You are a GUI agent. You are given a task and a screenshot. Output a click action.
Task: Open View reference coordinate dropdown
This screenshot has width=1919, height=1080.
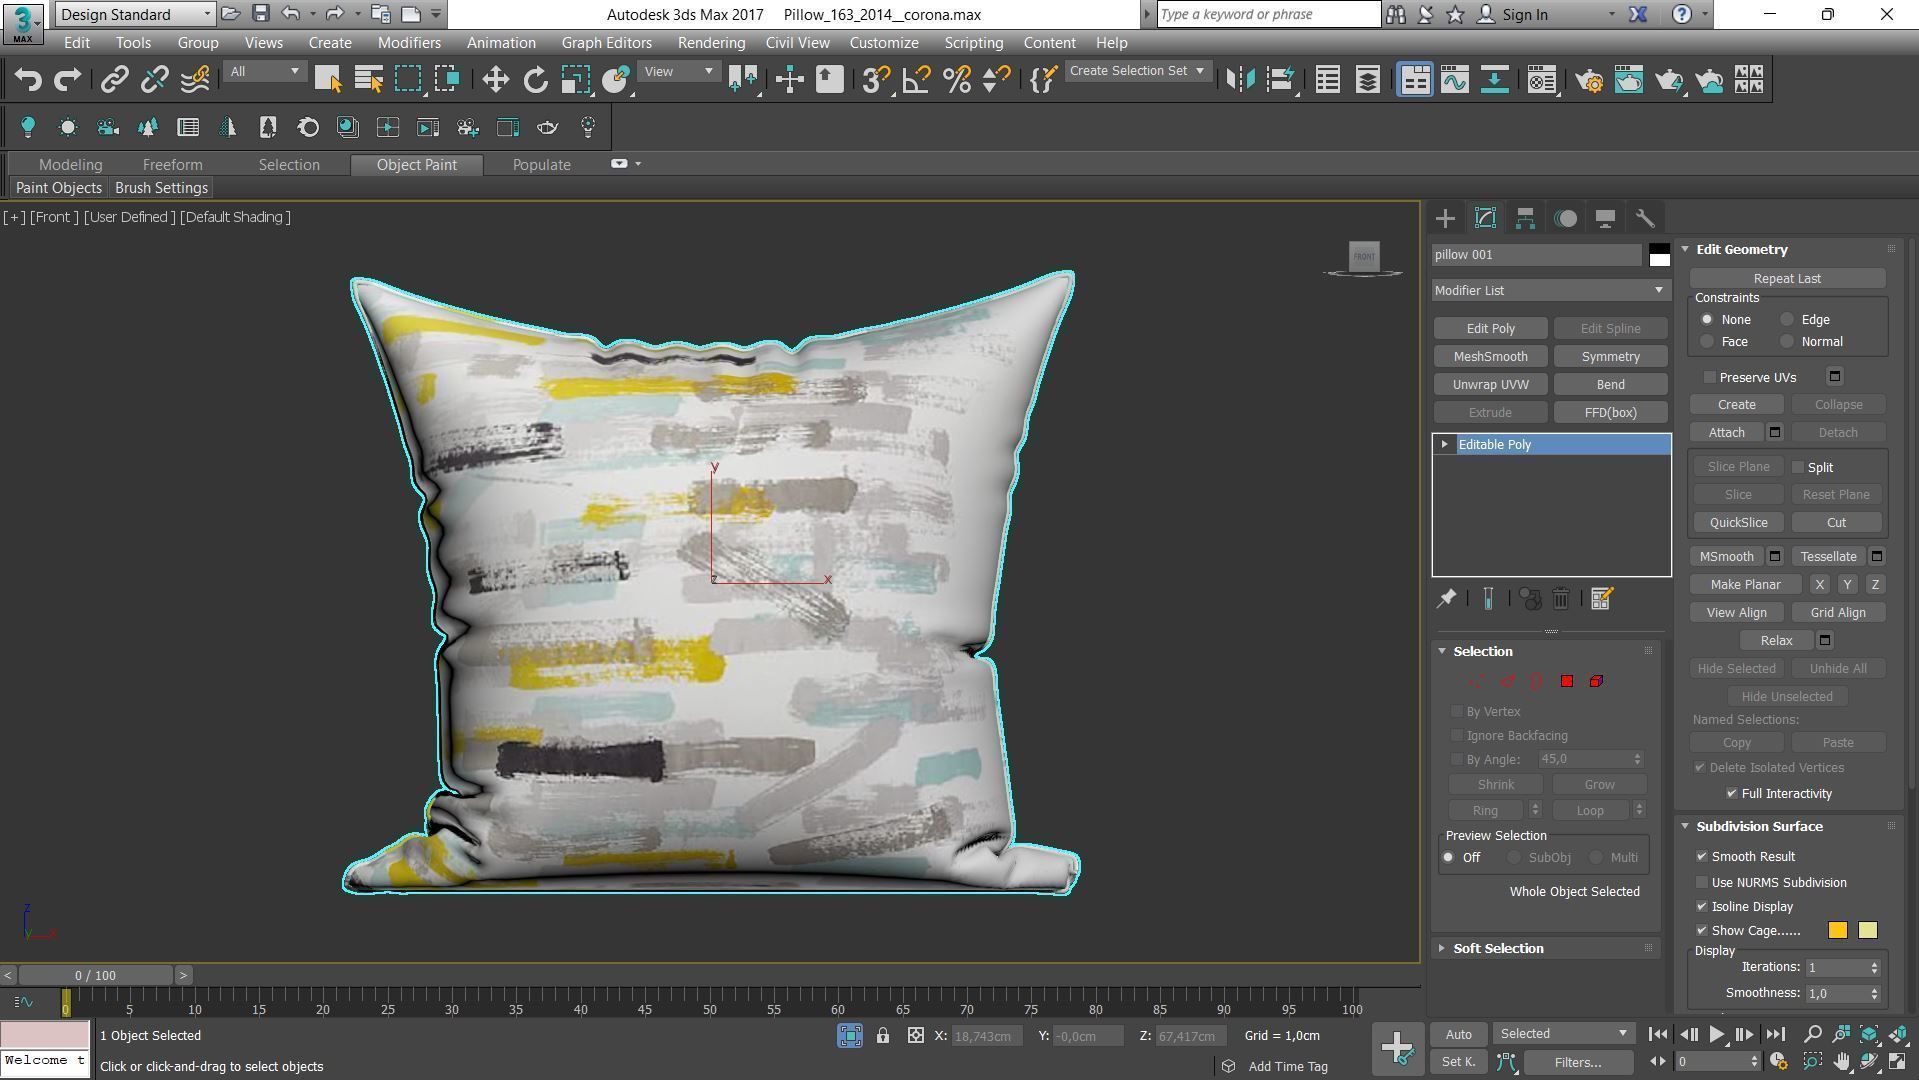(678, 71)
